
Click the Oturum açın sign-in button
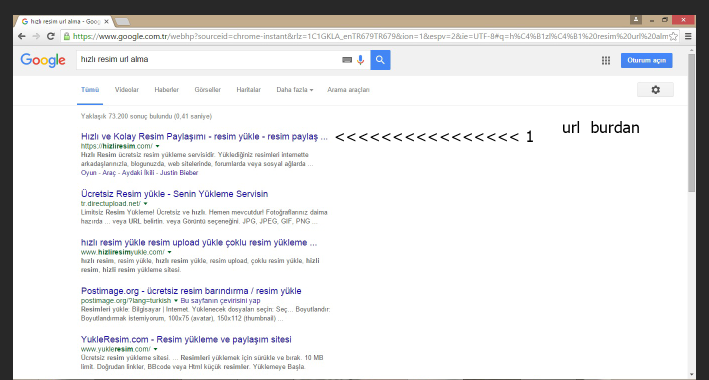point(647,61)
